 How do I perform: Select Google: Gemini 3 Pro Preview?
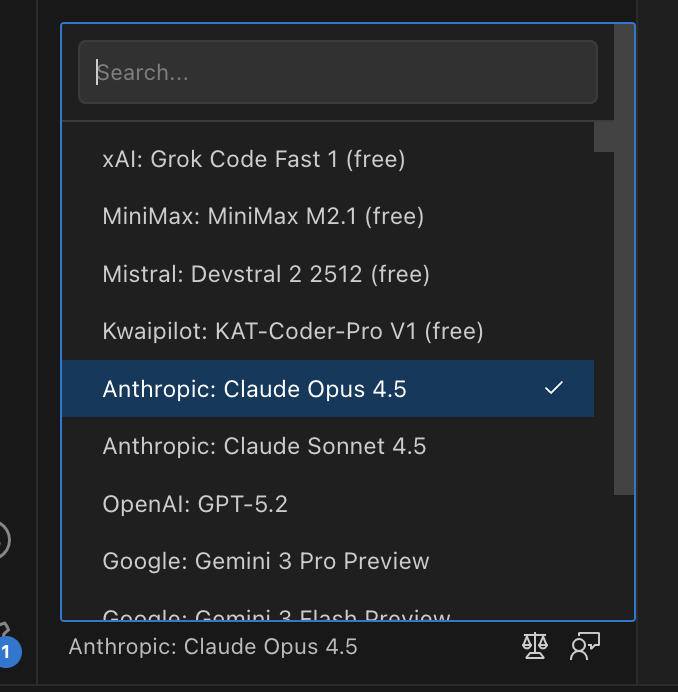click(x=266, y=561)
